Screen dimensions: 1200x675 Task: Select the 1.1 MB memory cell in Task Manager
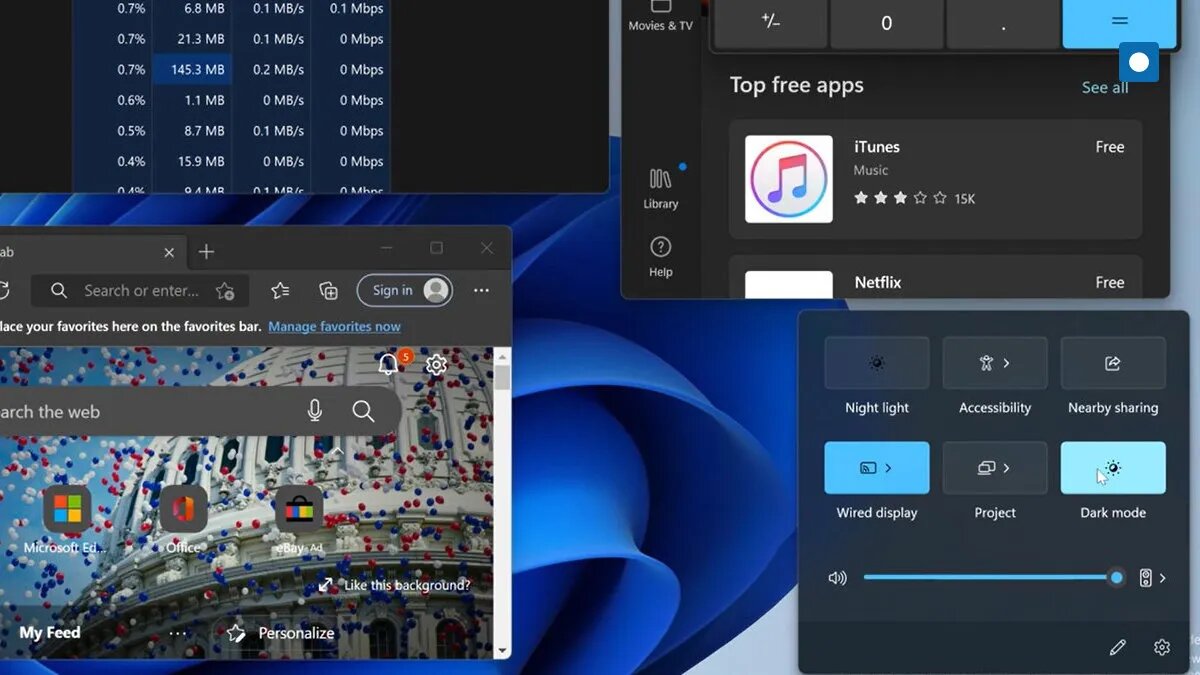click(192, 100)
